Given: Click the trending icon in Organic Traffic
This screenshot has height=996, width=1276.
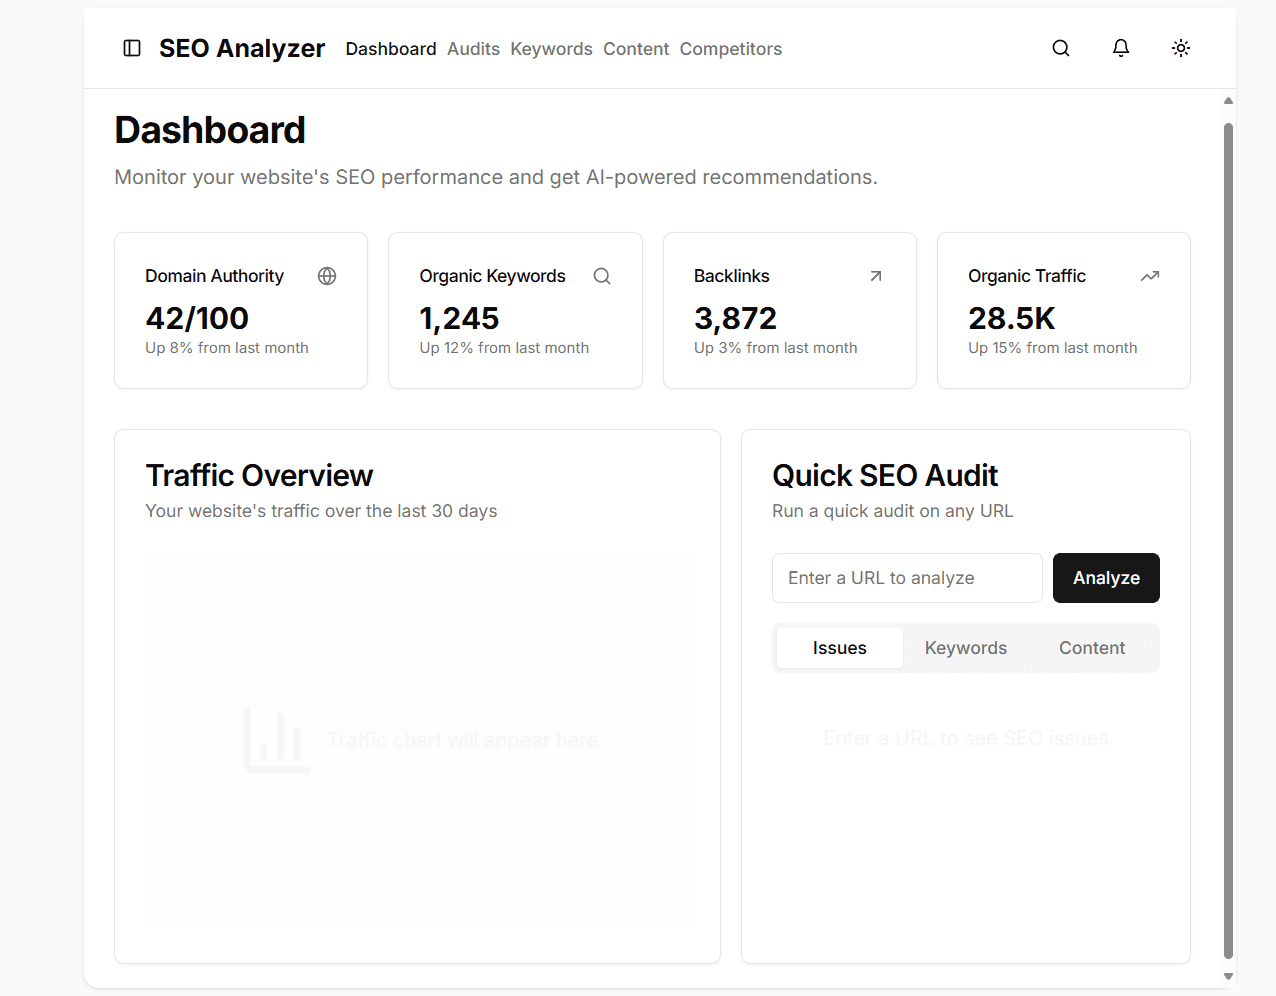Looking at the screenshot, I should 1150,276.
